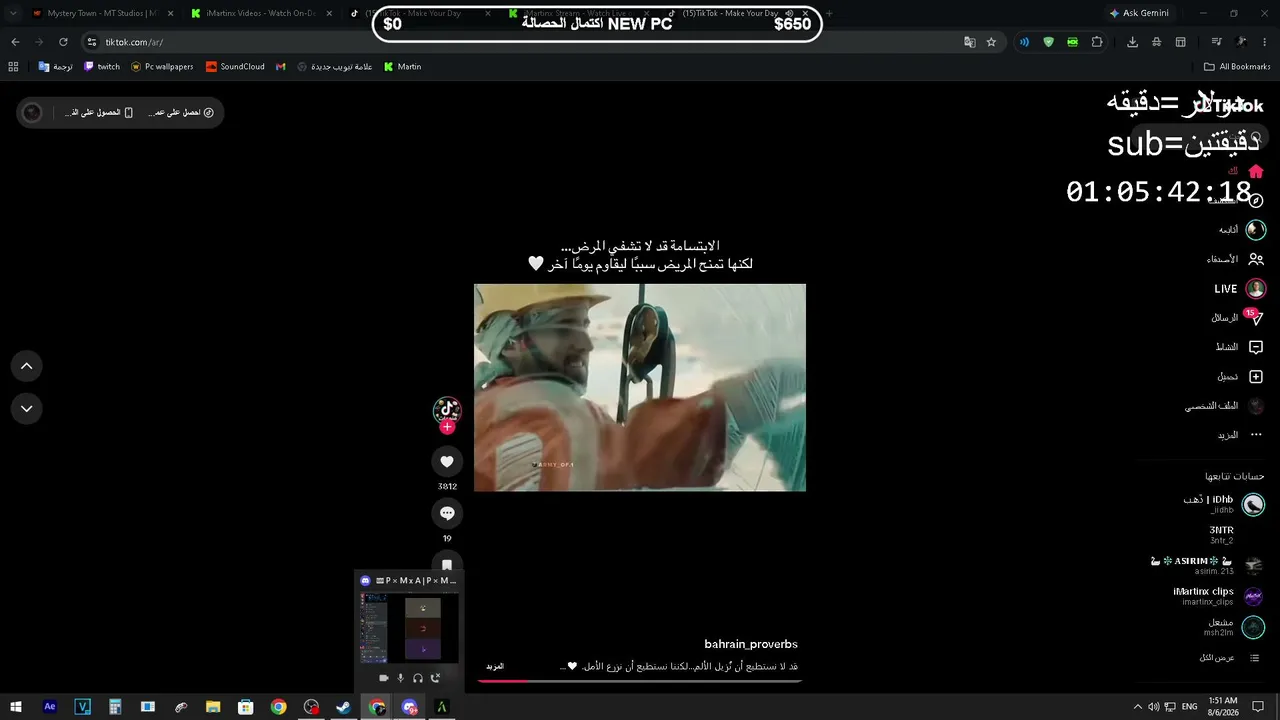Open followed account ASIRIM profile

(1207, 566)
